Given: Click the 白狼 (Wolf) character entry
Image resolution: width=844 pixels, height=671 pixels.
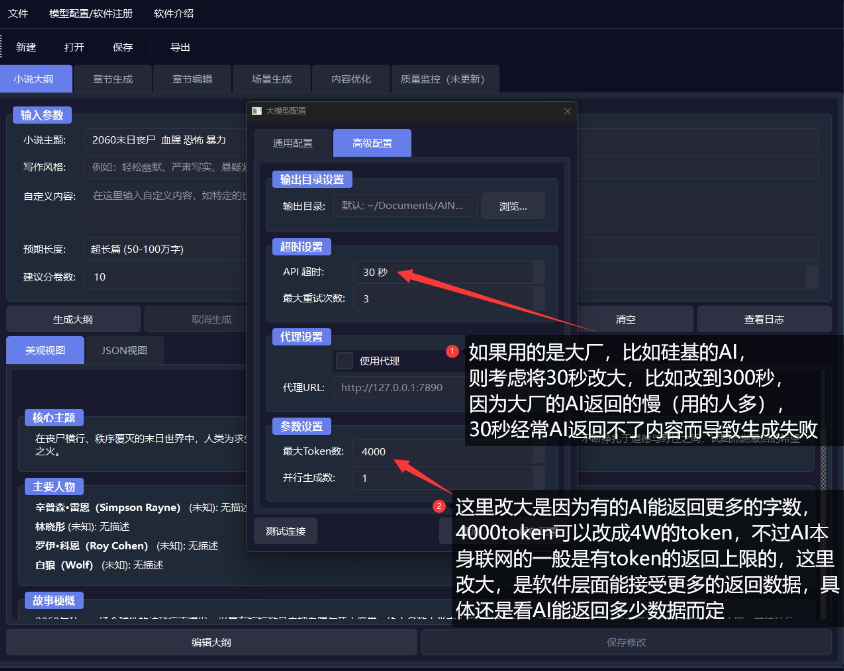Looking at the screenshot, I should pyautogui.click(x=99, y=565).
